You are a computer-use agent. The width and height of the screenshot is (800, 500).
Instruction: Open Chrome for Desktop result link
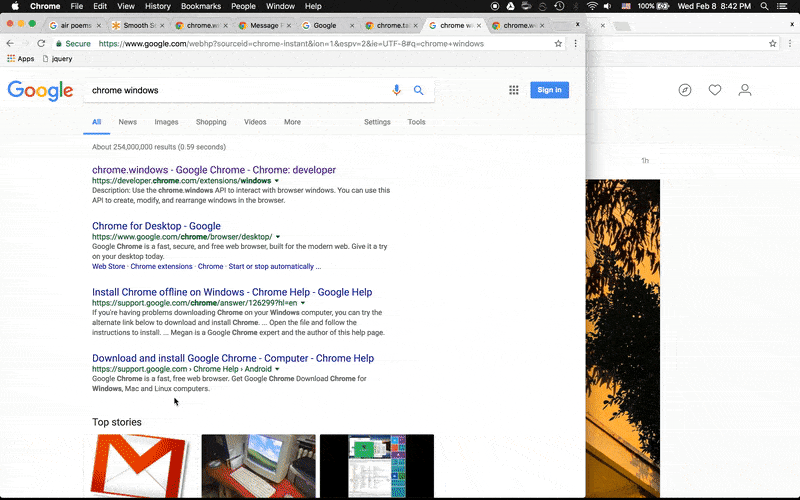[x=156, y=226]
